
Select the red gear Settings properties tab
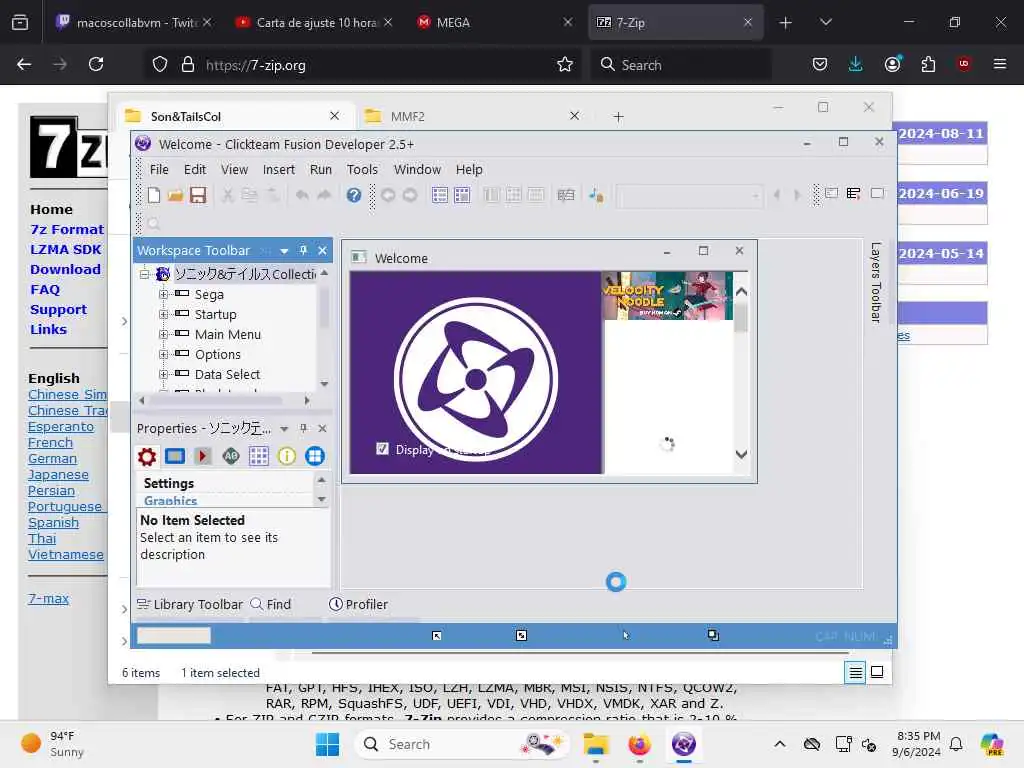pyautogui.click(x=147, y=456)
